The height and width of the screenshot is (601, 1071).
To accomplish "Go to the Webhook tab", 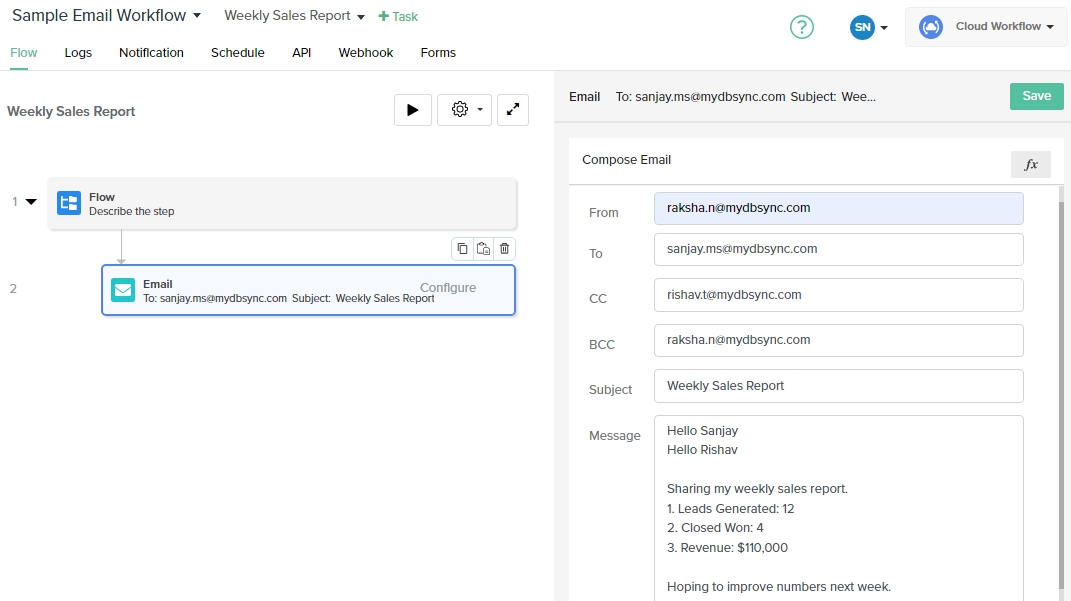I will pos(365,53).
